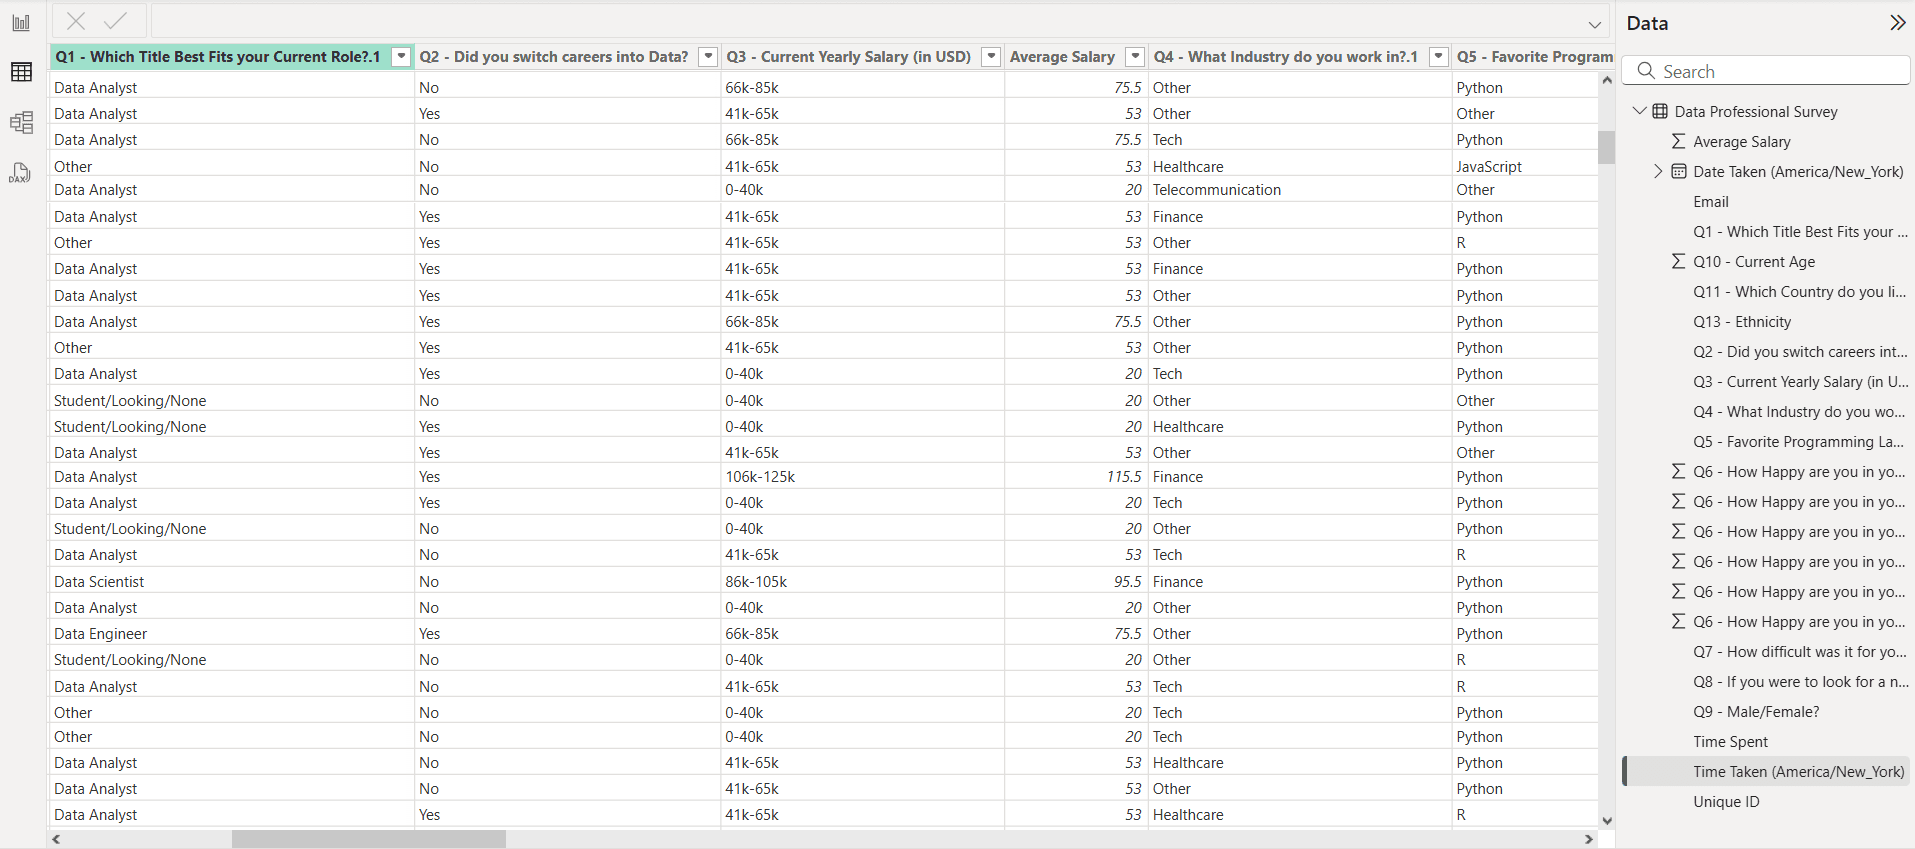Screen dimensions: 1915x849
Task: Open Model view icon
Action: (21, 122)
